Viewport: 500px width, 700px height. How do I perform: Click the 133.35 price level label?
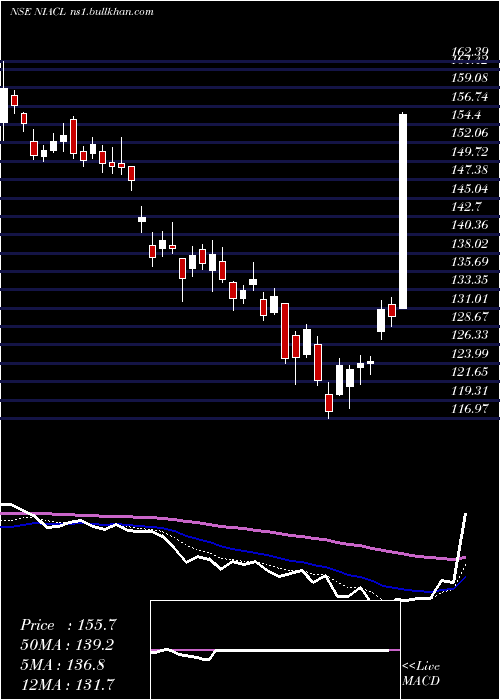pos(471,280)
